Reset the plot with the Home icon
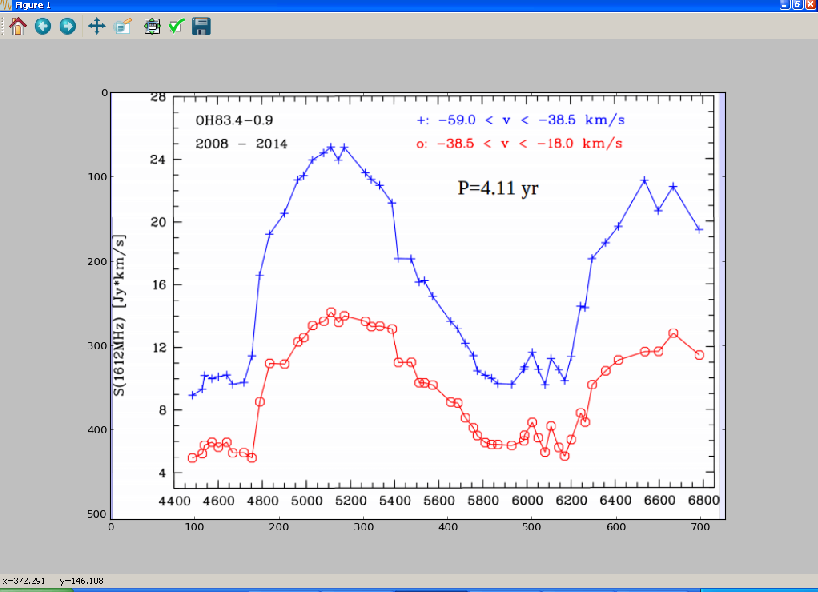Screen dimensions: 818x592 [x=18, y=26]
